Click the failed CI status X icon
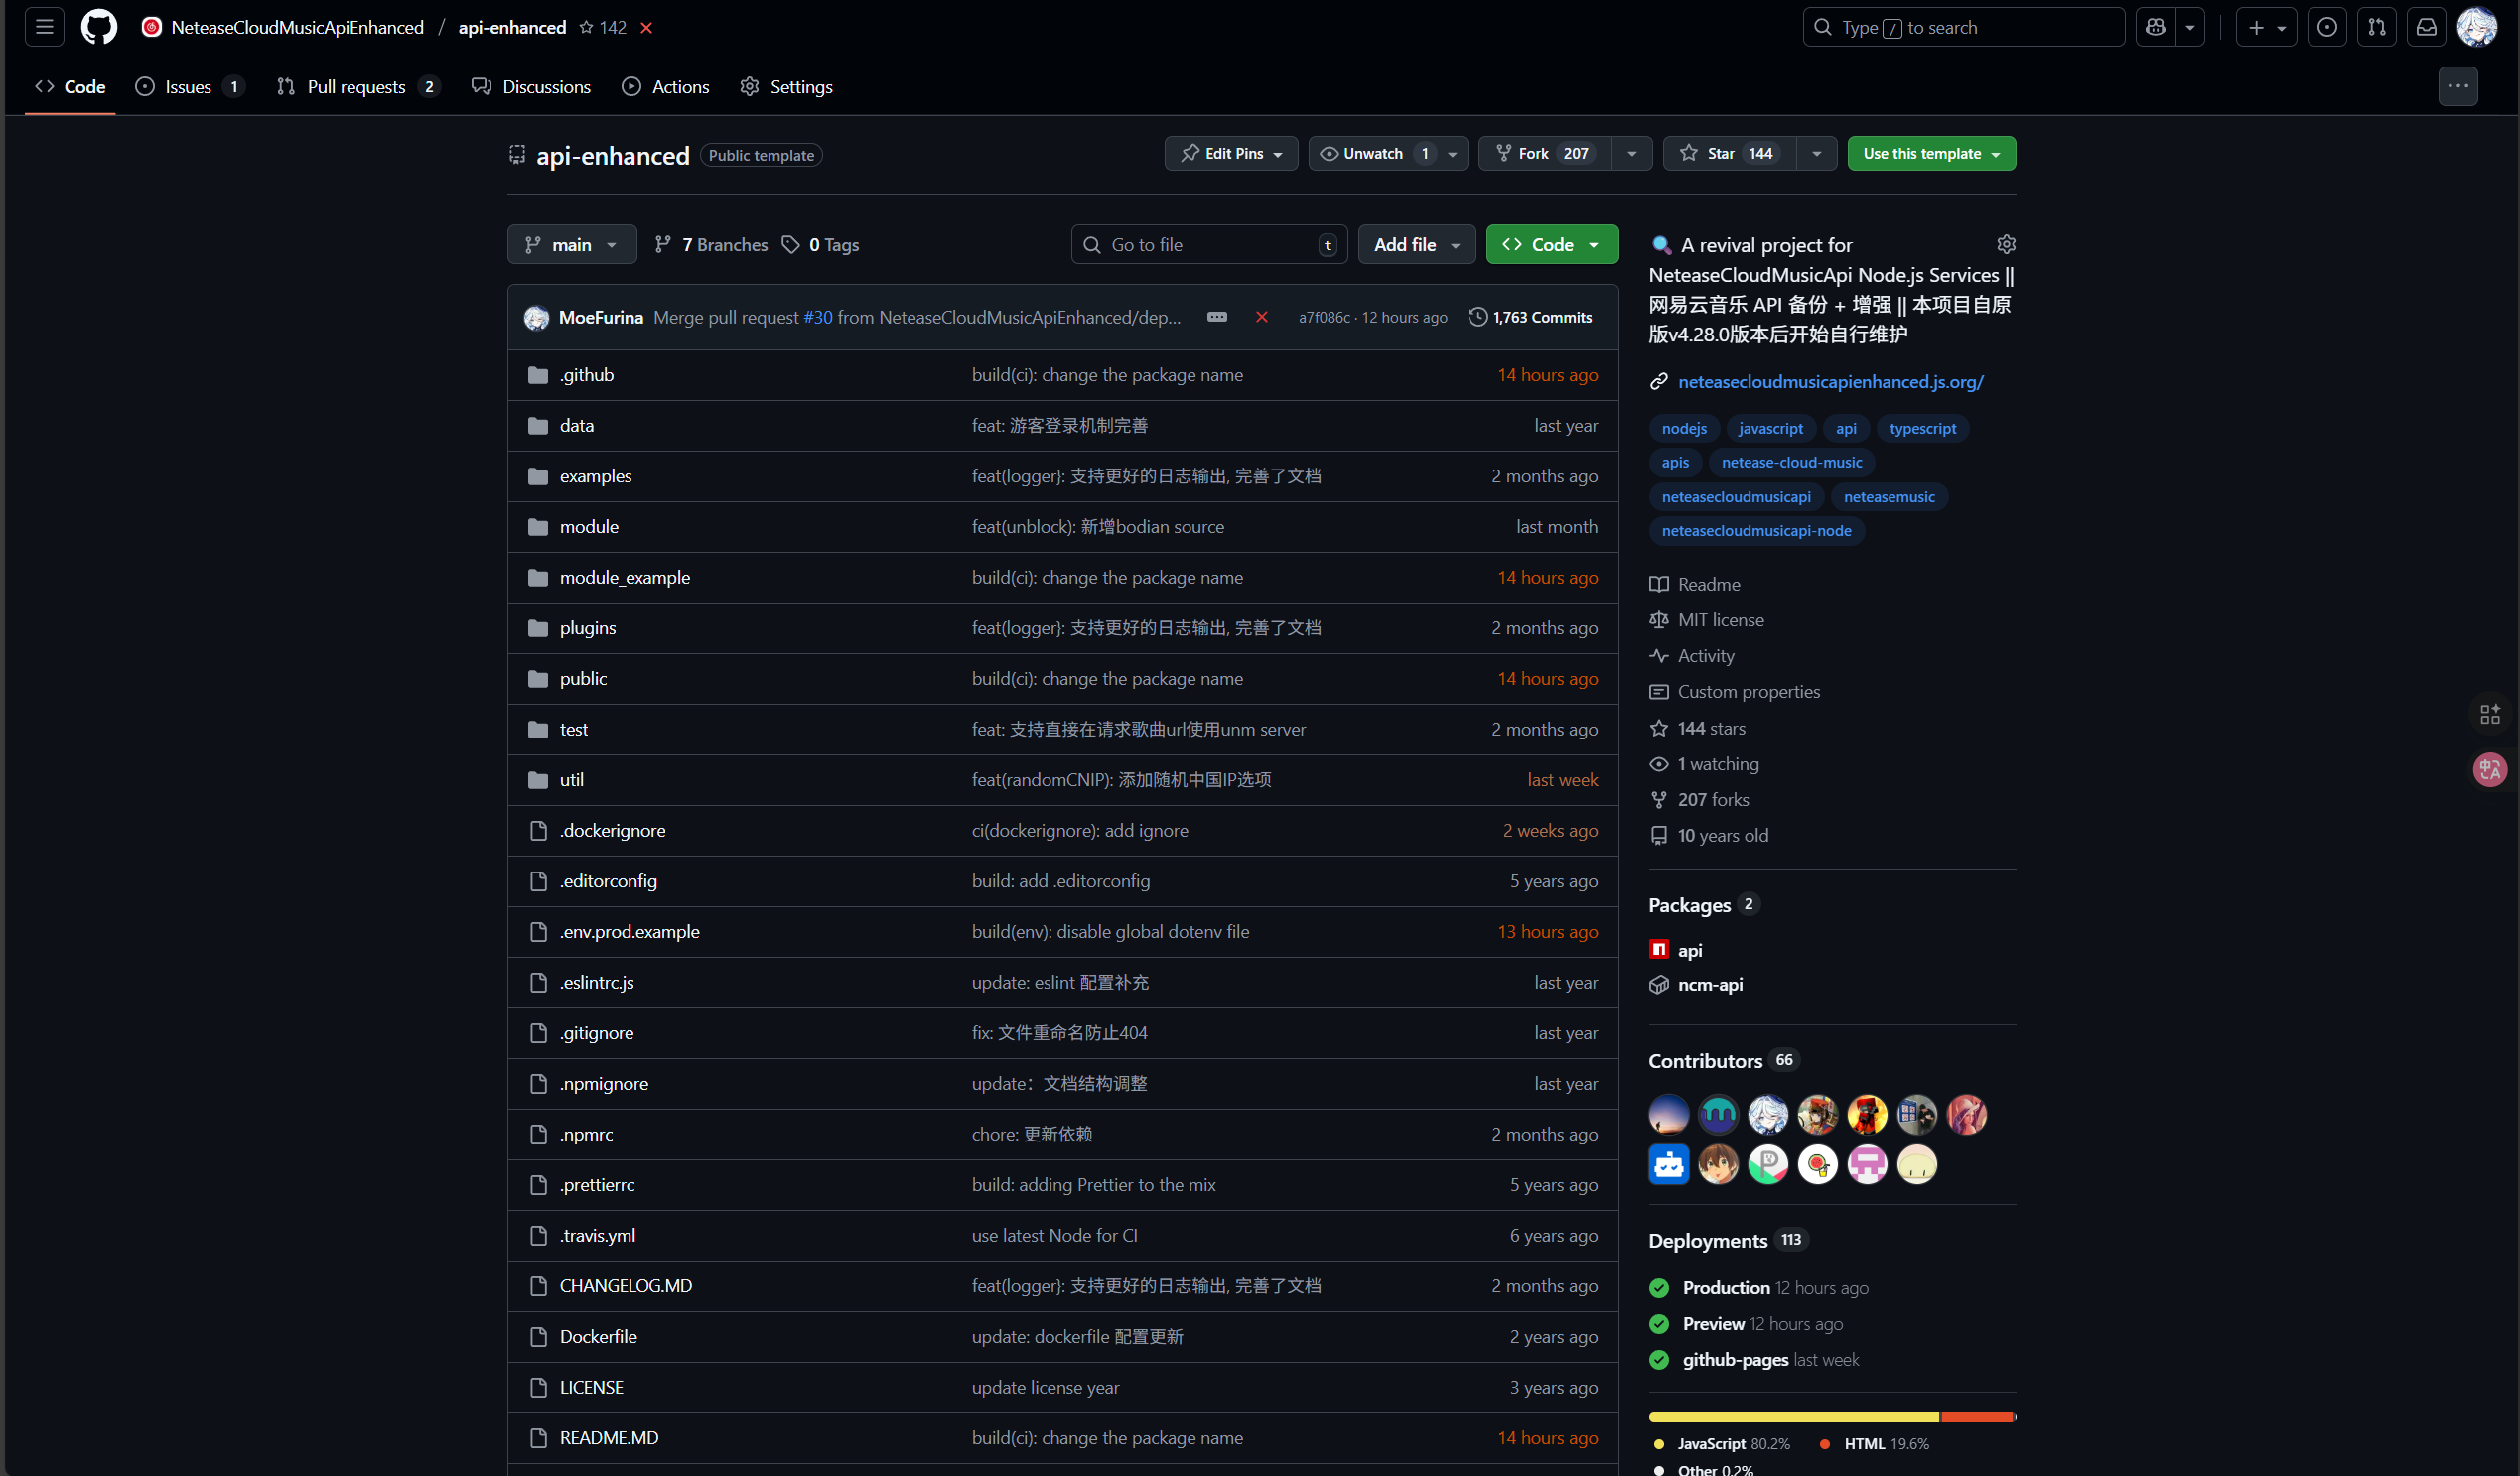 [x=1261, y=317]
